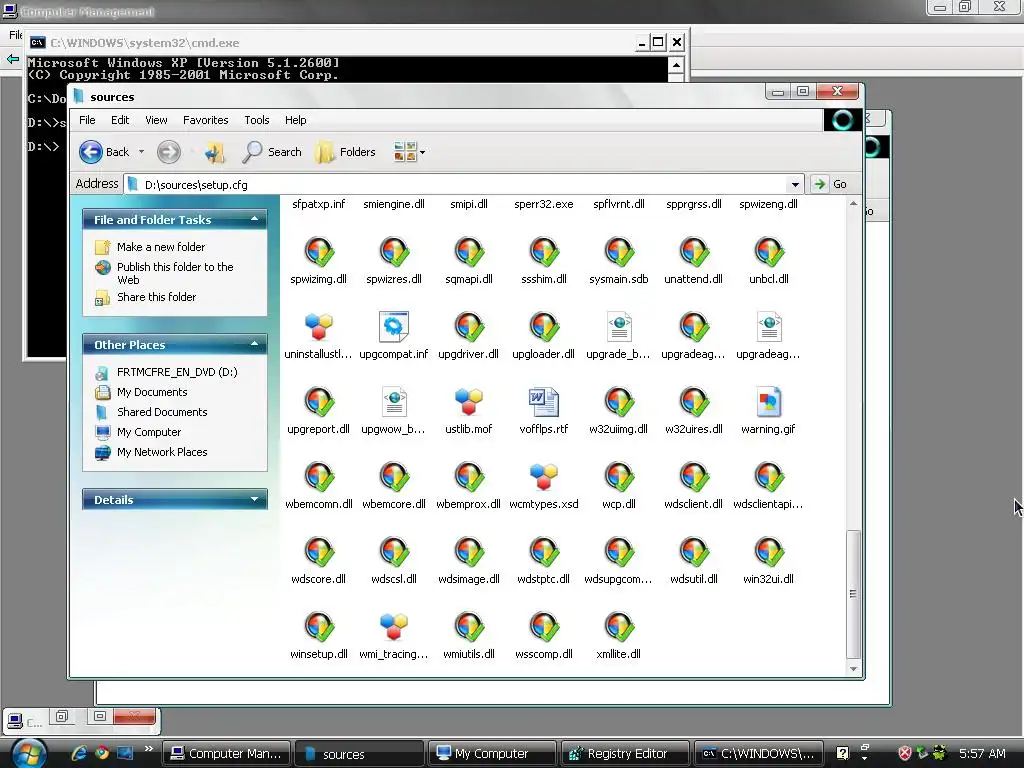
Task: Select the upgloader.dll file icon
Action: [x=543, y=327]
